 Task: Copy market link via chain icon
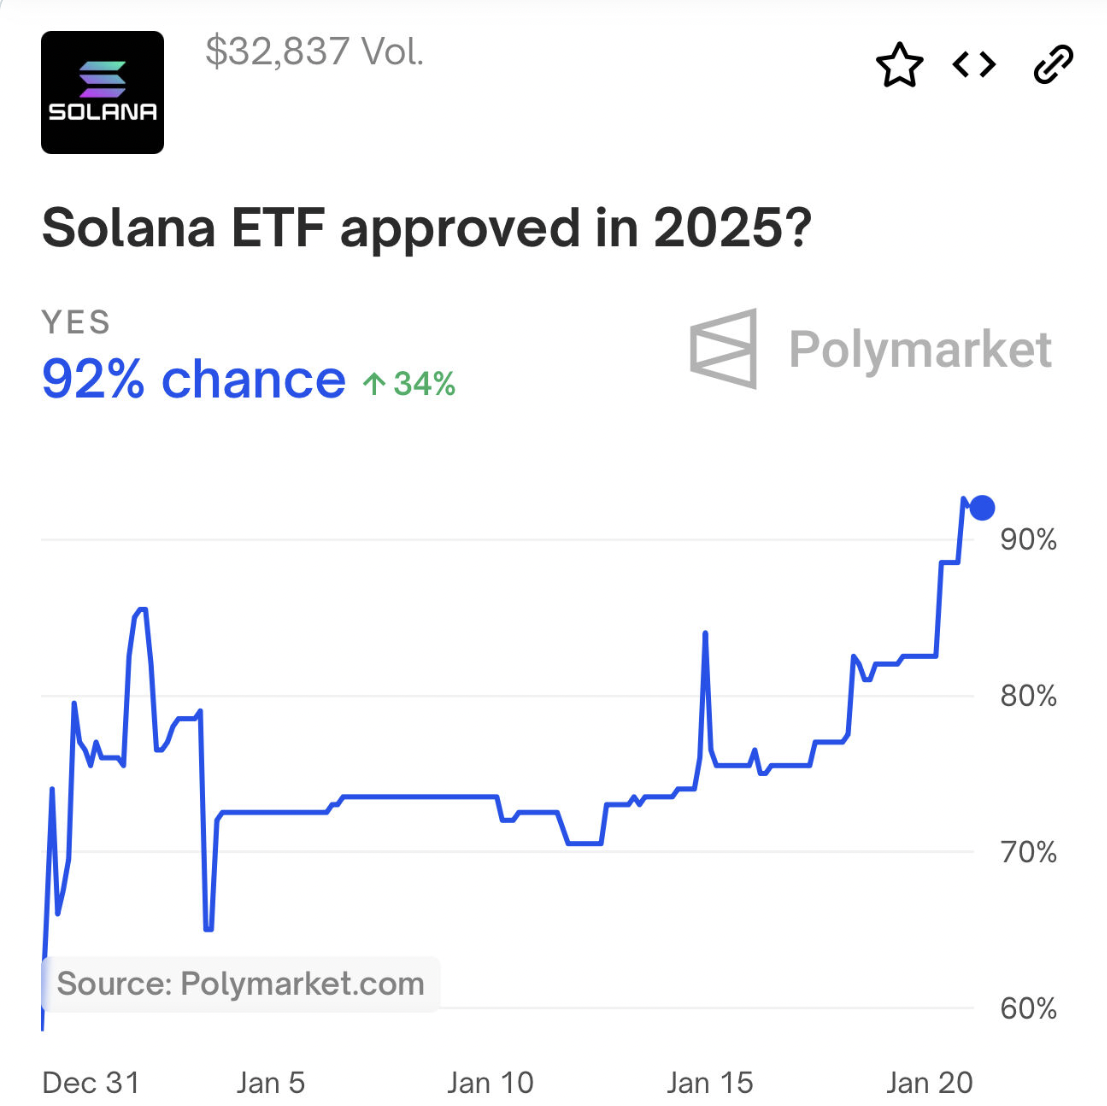[x=1052, y=66]
